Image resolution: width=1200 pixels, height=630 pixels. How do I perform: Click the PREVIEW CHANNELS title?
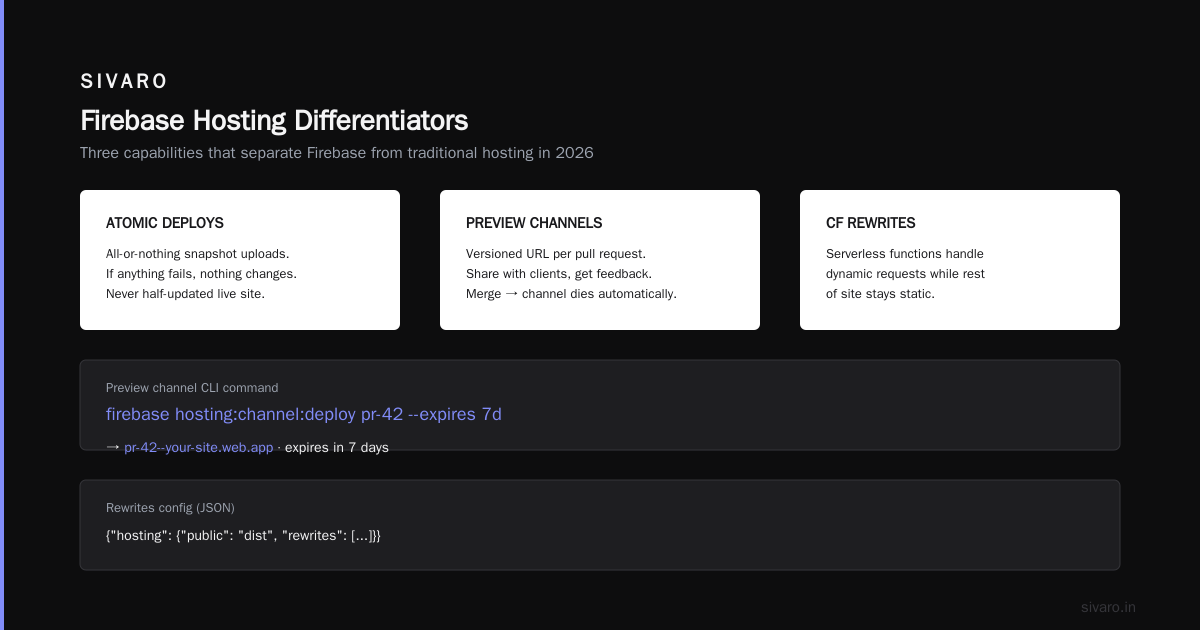click(x=534, y=223)
